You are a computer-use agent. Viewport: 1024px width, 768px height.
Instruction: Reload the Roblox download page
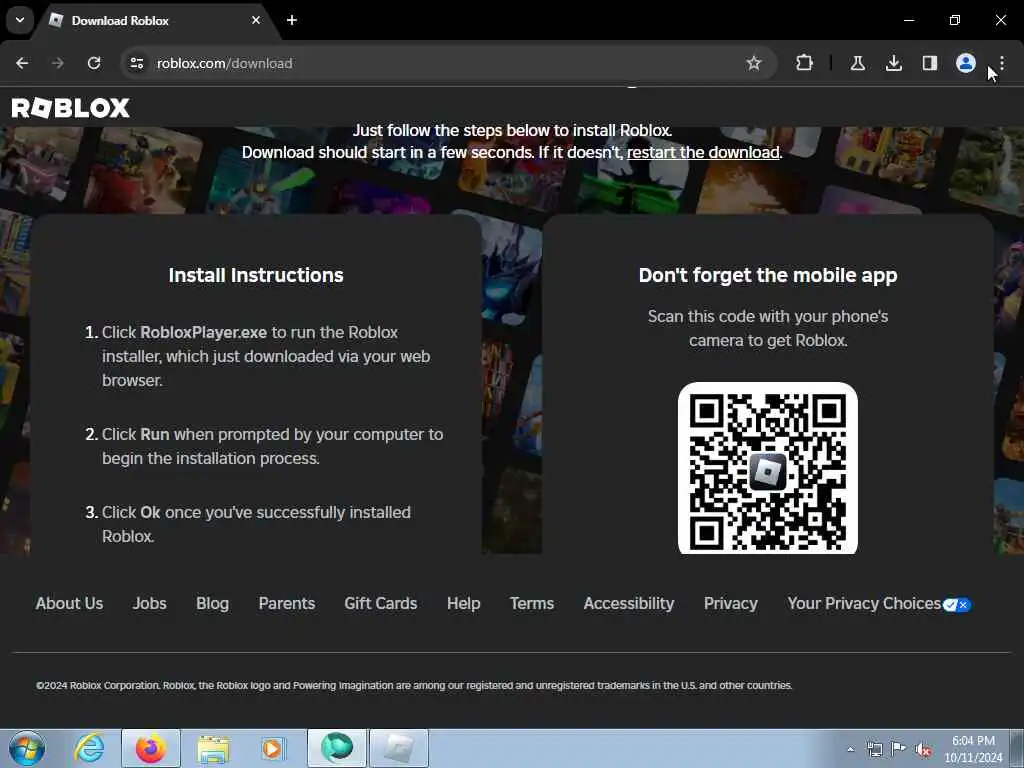click(x=94, y=63)
